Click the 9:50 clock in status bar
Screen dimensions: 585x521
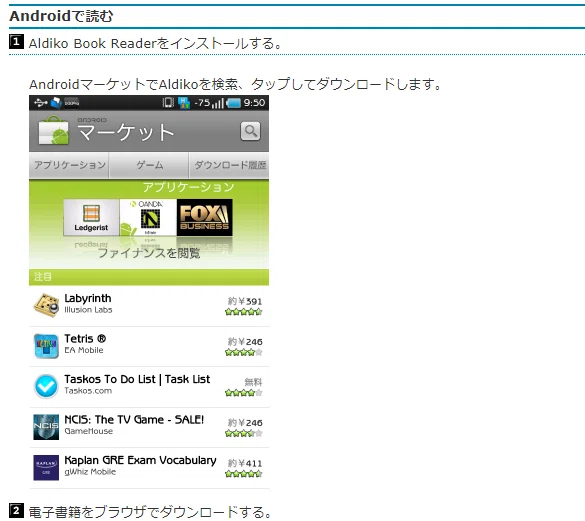click(254, 103)
